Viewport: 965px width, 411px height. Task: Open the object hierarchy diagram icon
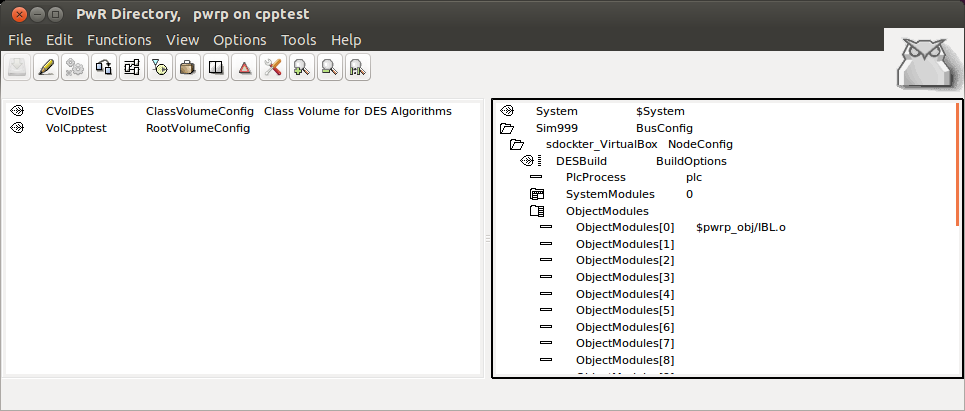point(132,67)
